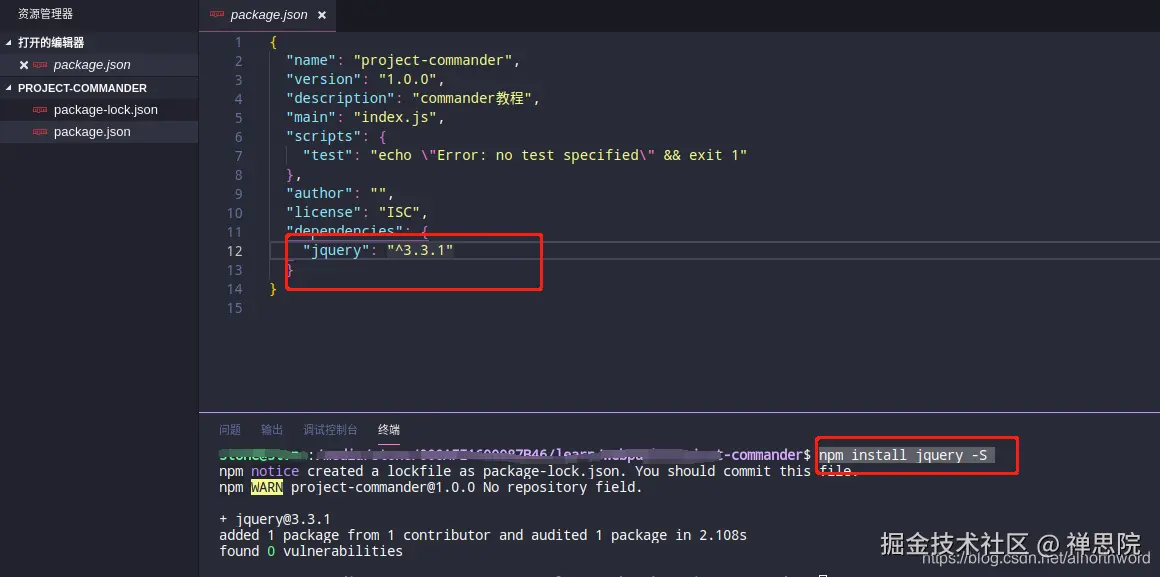Place cursor on "commander教程" description value
Image resolution: width=1160 pixels, height=577 pixels.
(472, 98)
